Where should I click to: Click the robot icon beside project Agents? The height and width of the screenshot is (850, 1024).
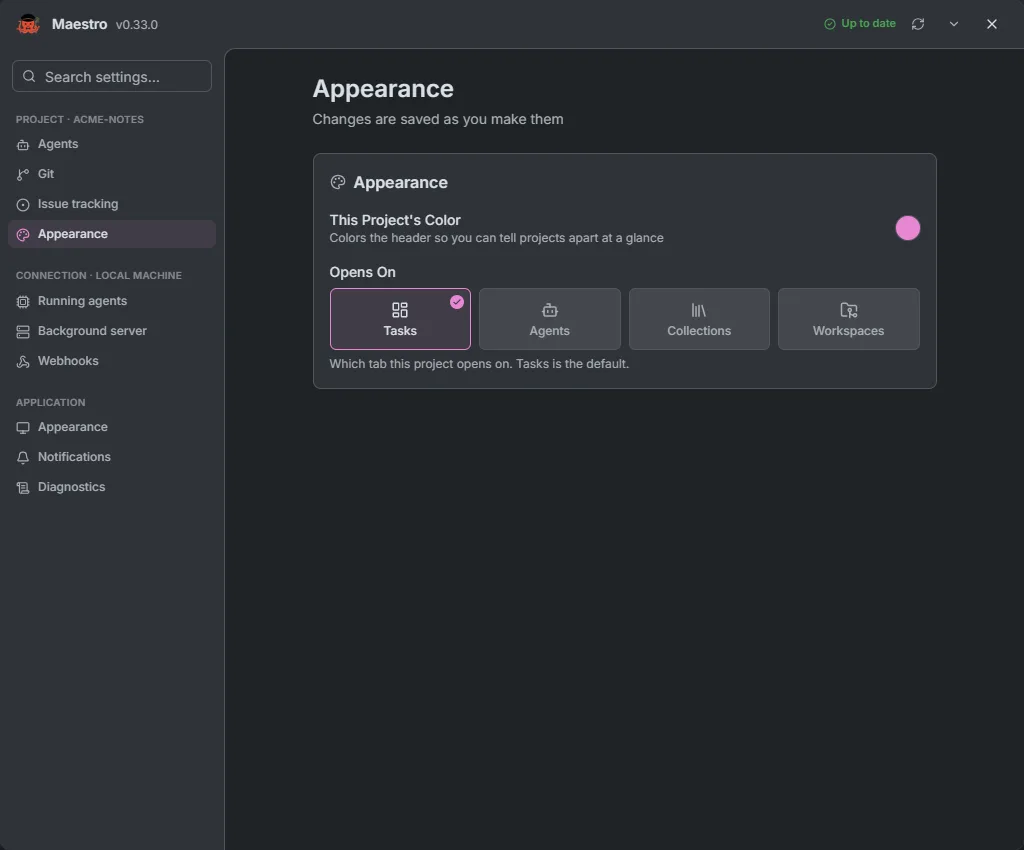[x=23, y=145]
